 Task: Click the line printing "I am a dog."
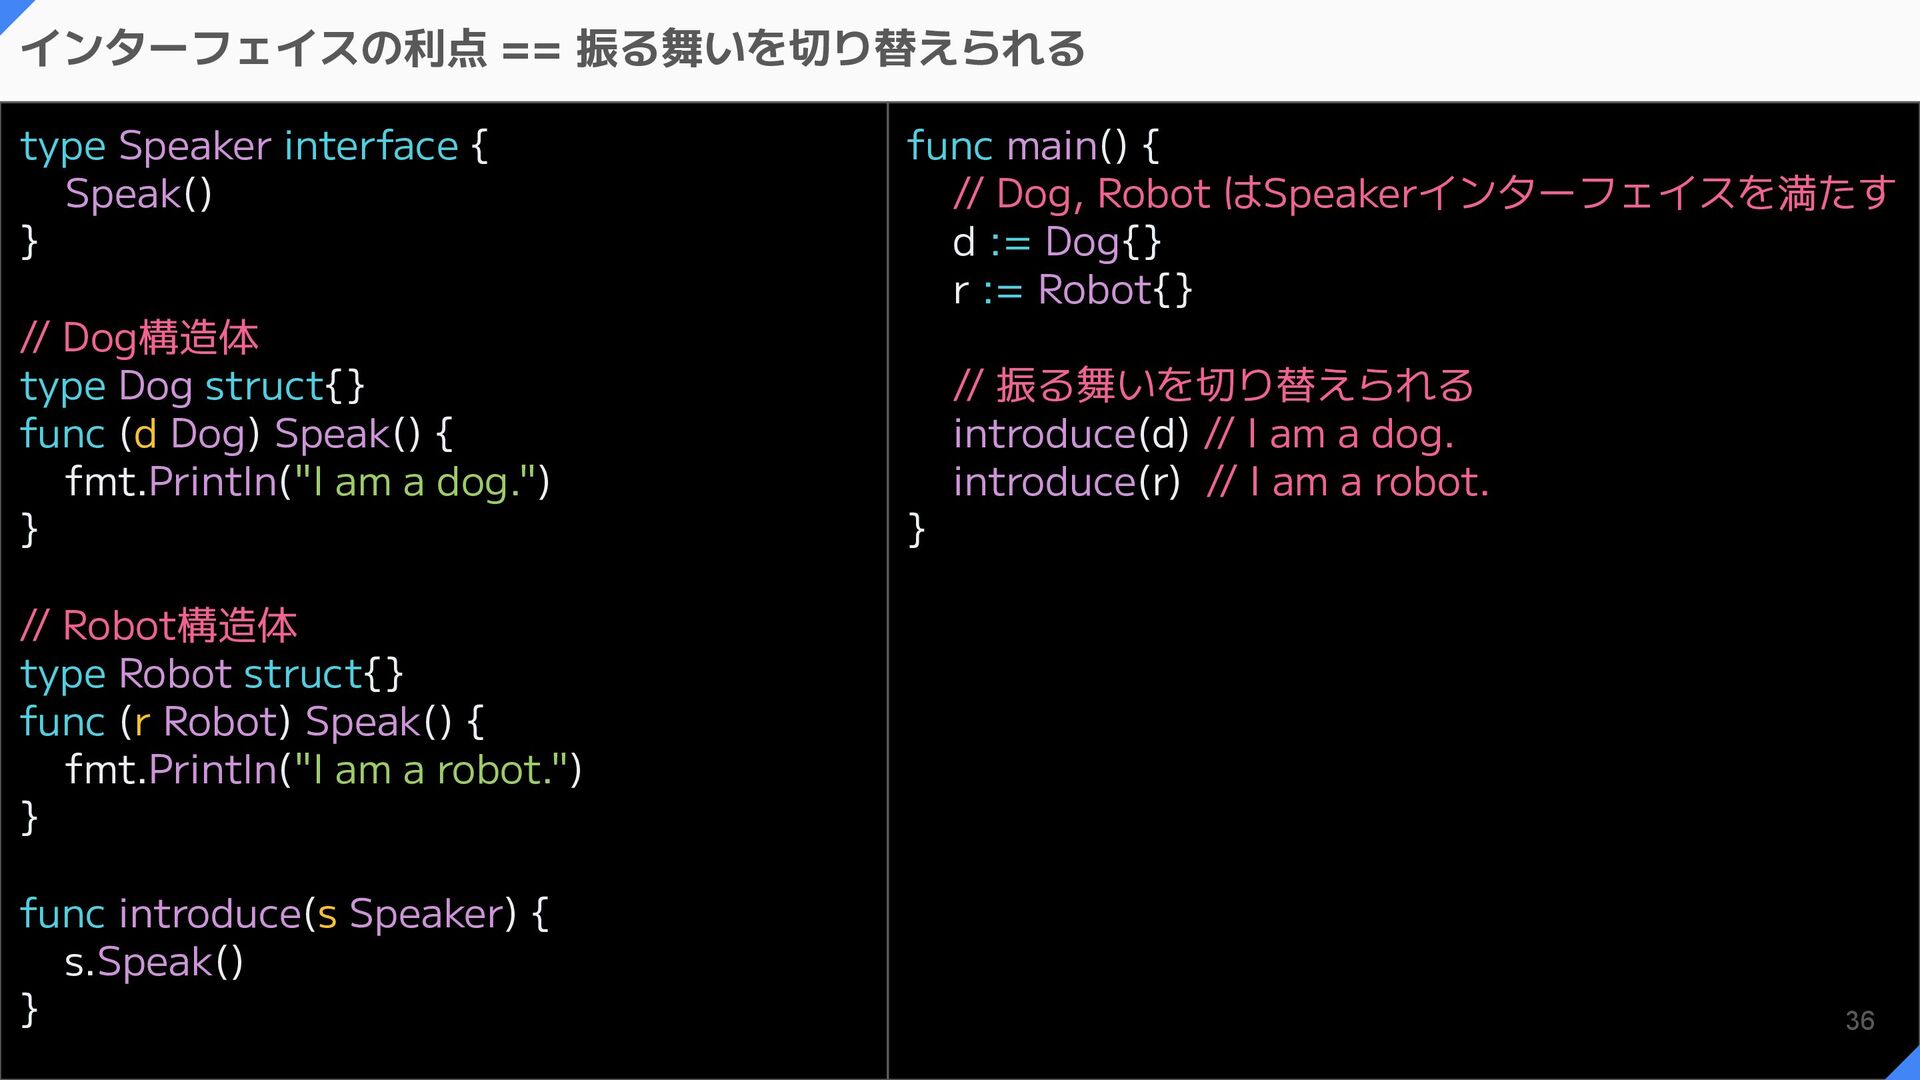coord(307,483)
